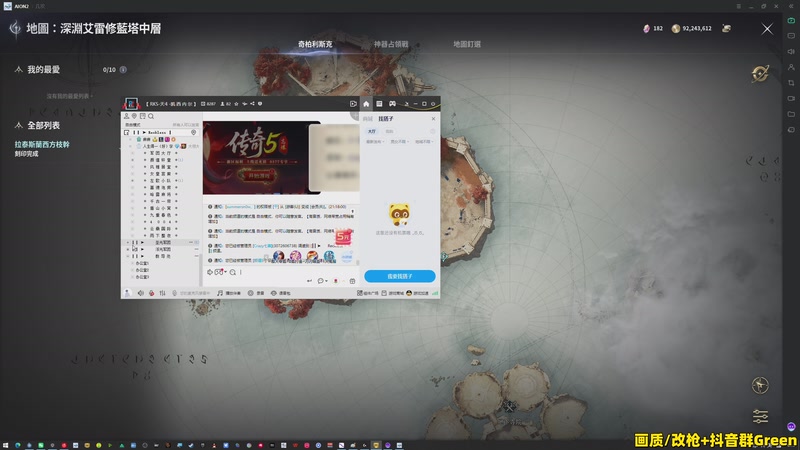Viewport: 800px width, 450px height.
Task: Switch to the 神器占領戰 tab
Action: coord(391,44)
